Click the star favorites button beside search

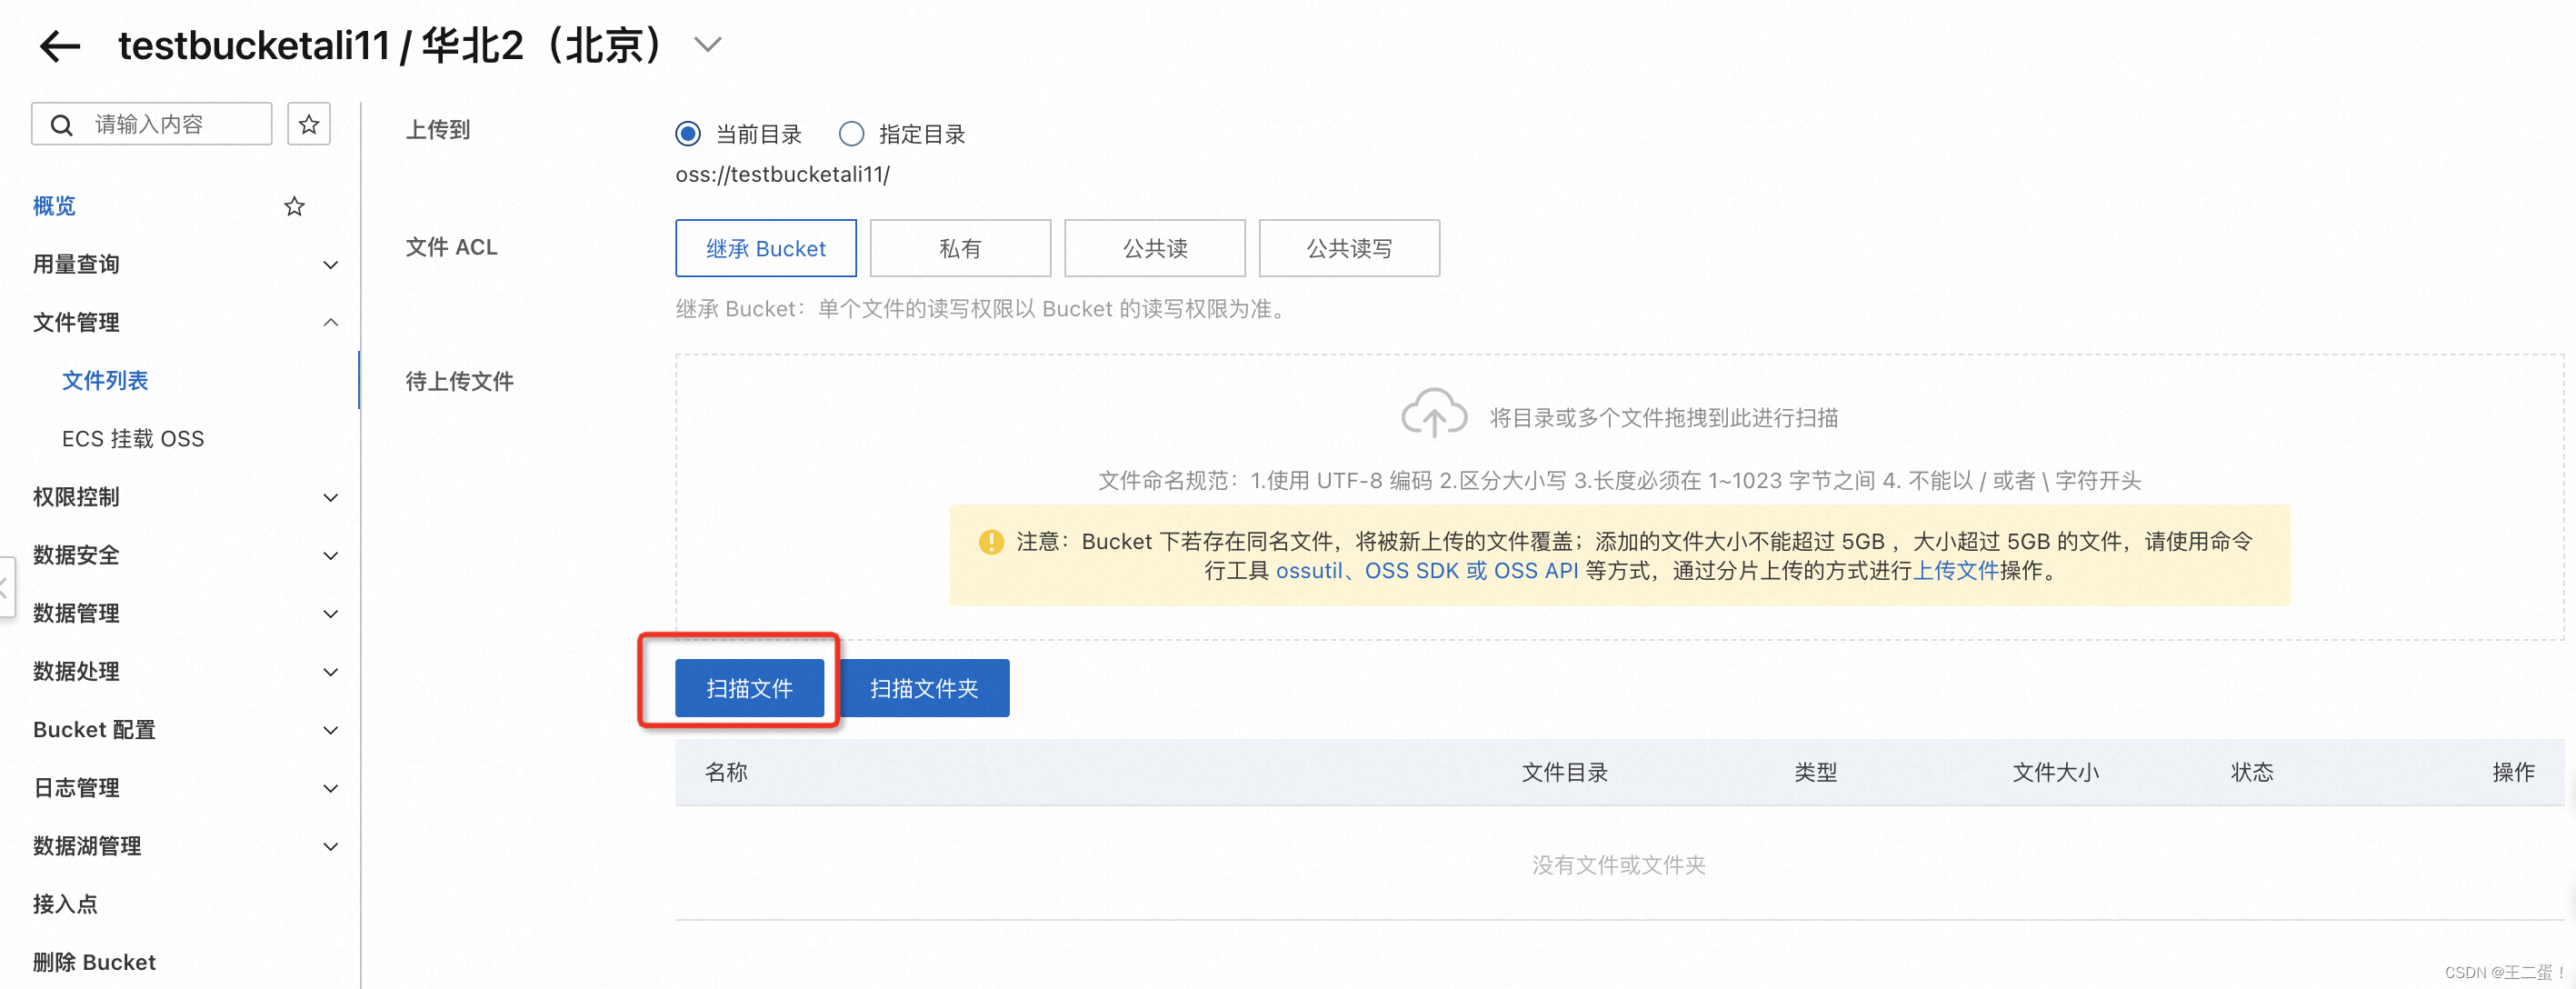309,124
